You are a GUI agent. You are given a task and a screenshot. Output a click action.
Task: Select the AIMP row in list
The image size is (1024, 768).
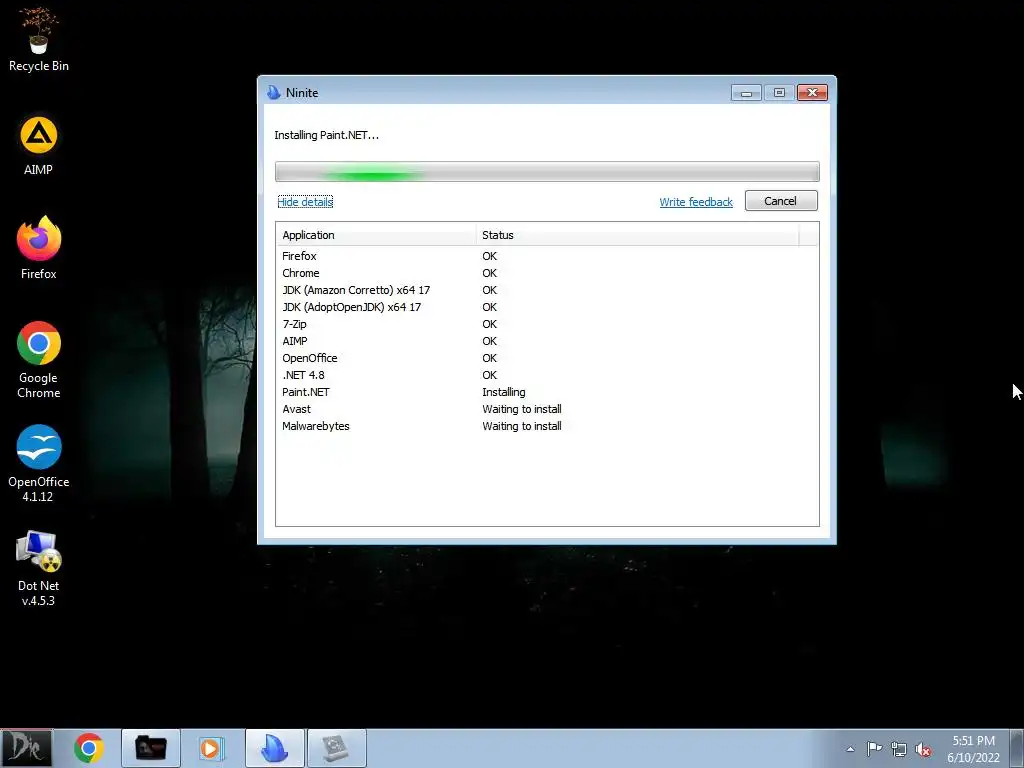click(x=547, y=341)
